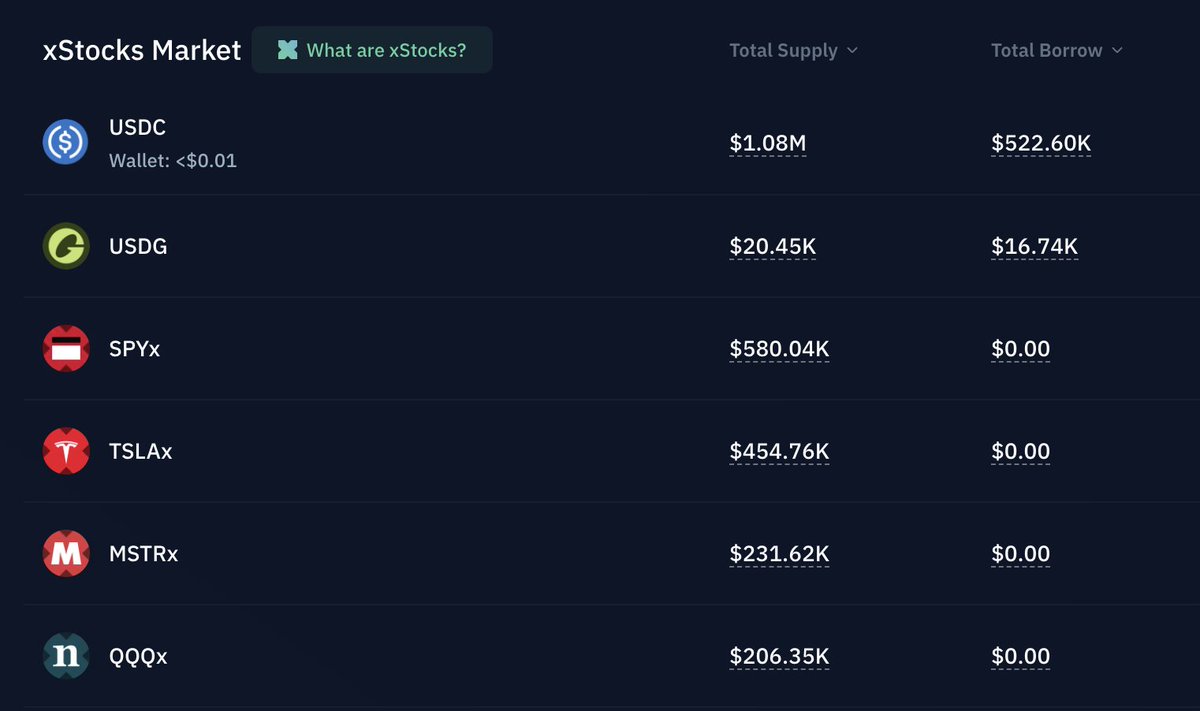The width and height of the screenshot is (1200, 711).
Task: Click the xStocks Market heading
Action: point(142,50)
